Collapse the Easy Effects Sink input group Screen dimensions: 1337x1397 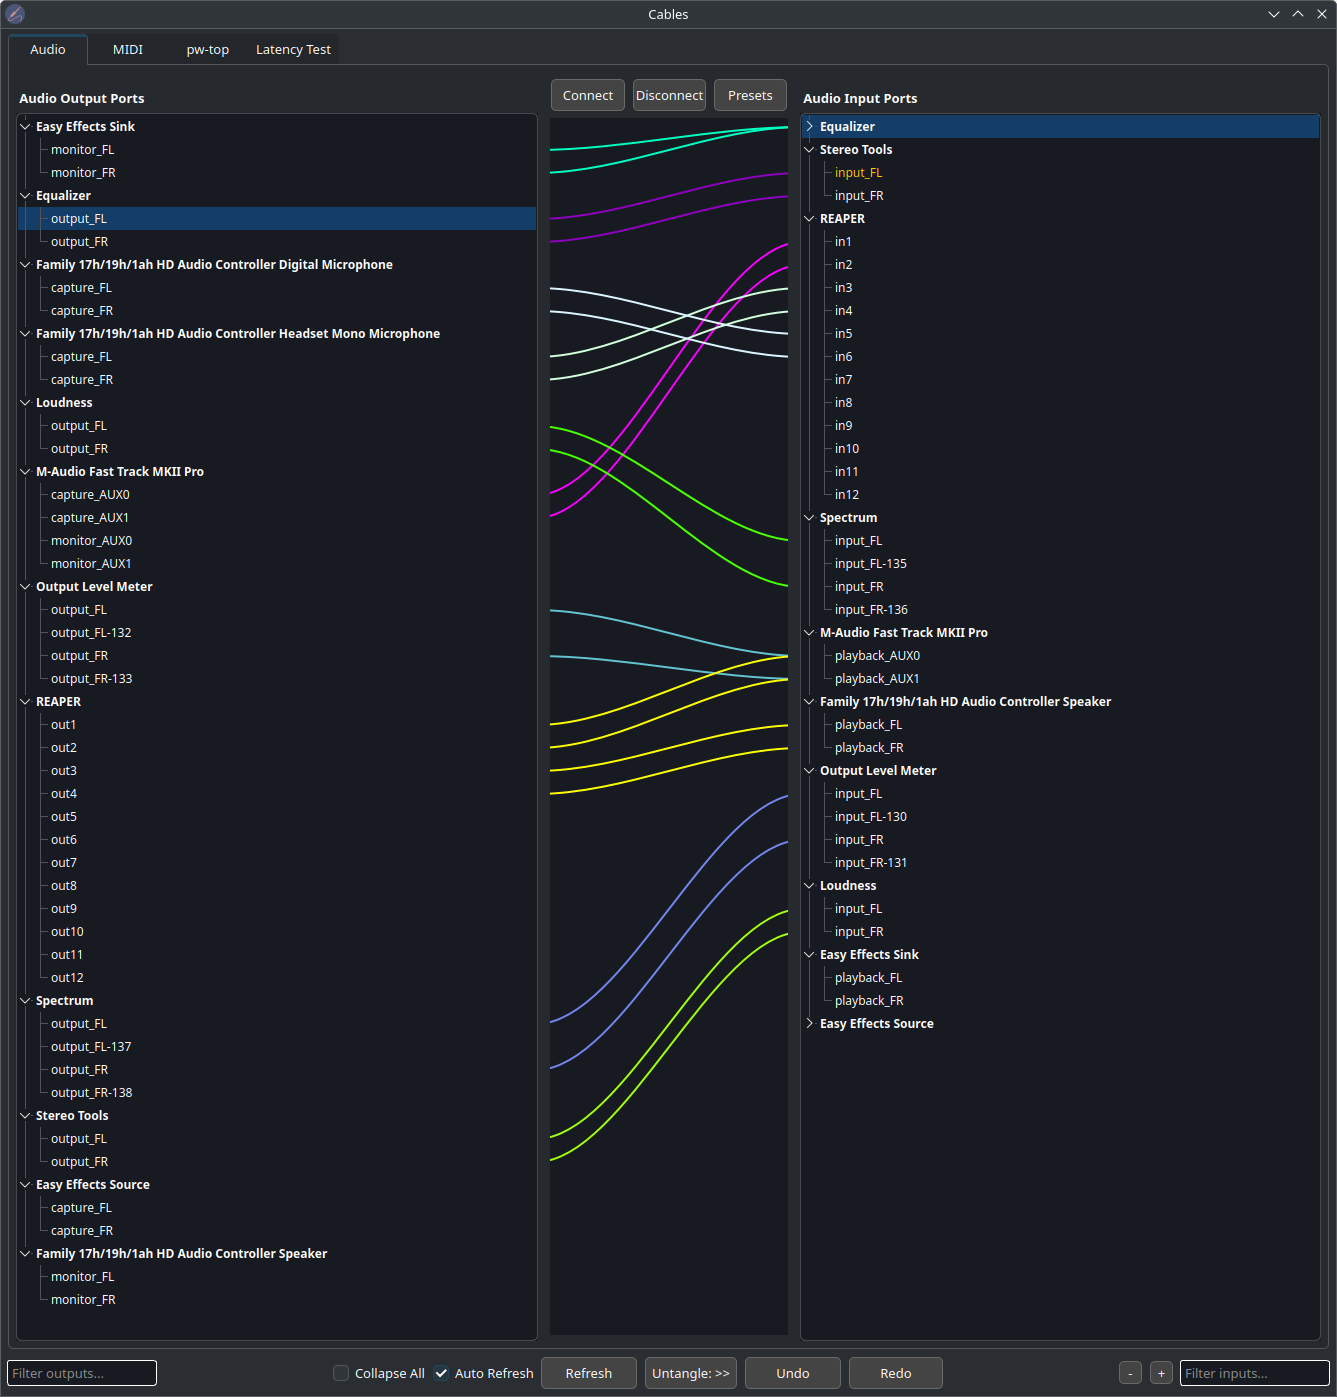pos(809,955)
